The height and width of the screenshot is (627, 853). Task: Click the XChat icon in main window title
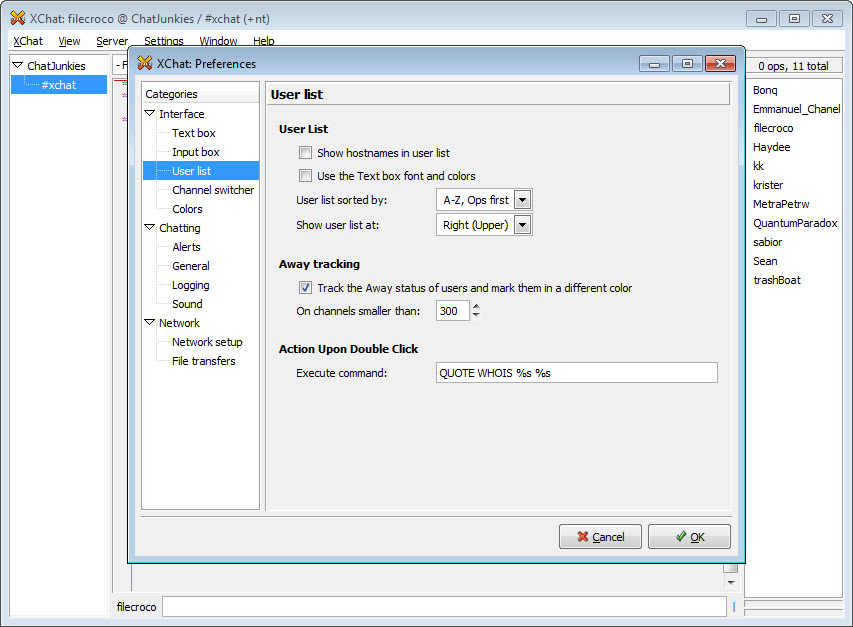point(17,18)
